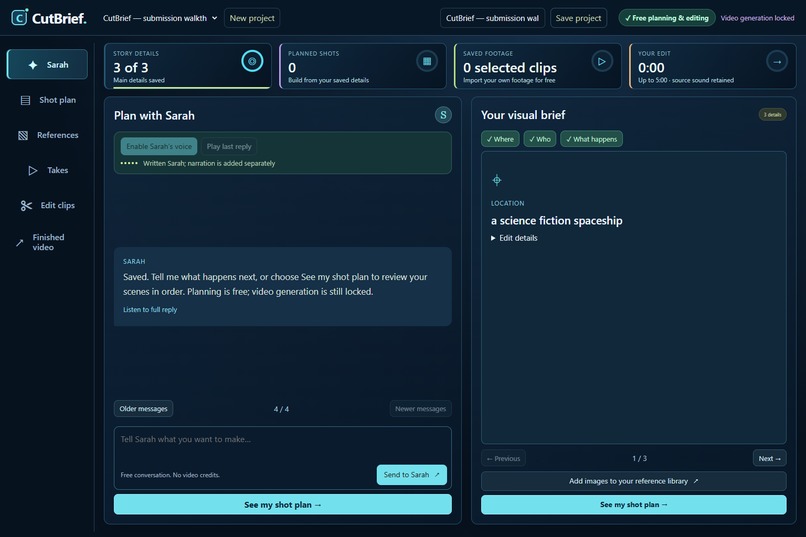The image size is (806, 537).
Task: Click the Takes play triangle icon
Action: click(33, 170)
